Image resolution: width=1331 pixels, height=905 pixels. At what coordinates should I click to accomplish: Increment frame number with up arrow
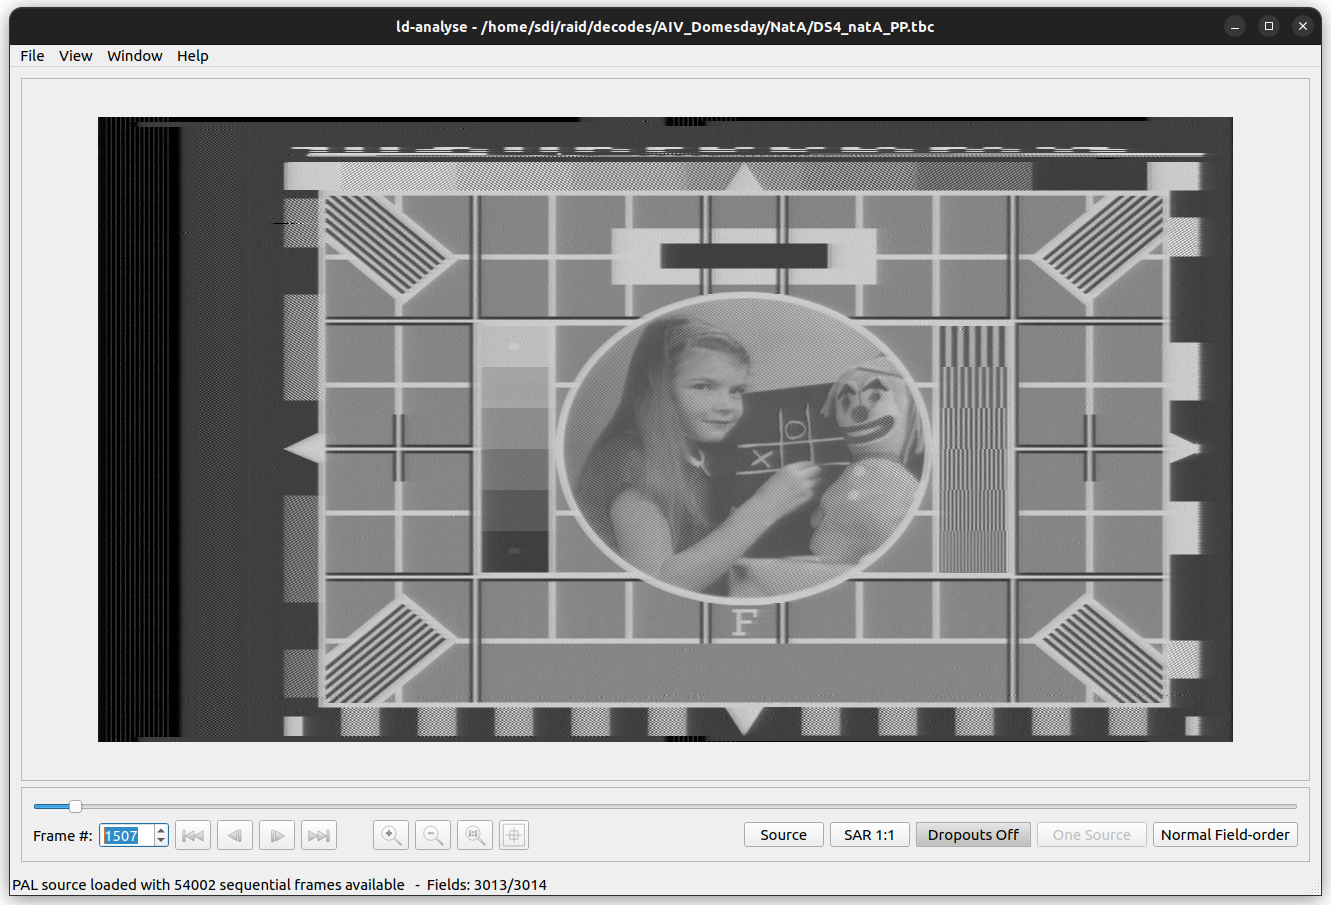tap(161, 830)
